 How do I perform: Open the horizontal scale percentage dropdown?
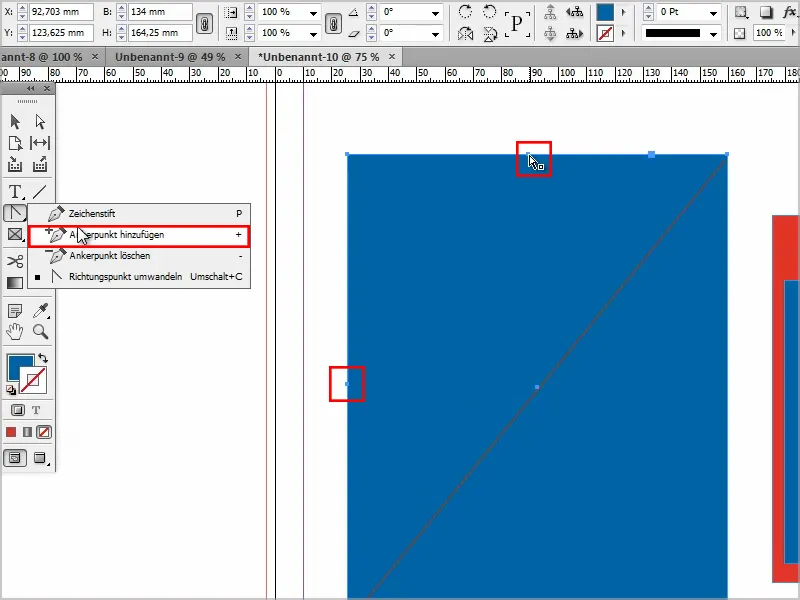coord(313,11)
